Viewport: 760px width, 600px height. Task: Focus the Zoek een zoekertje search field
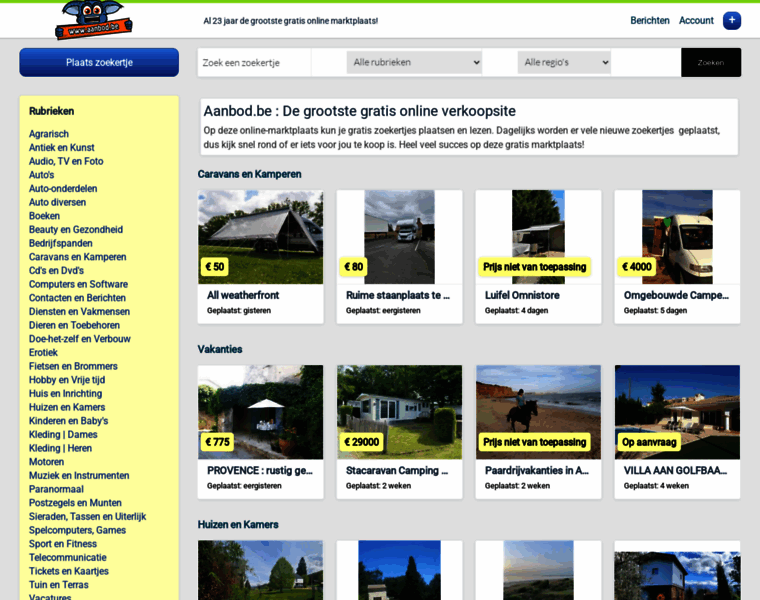[x=254, y=63]
